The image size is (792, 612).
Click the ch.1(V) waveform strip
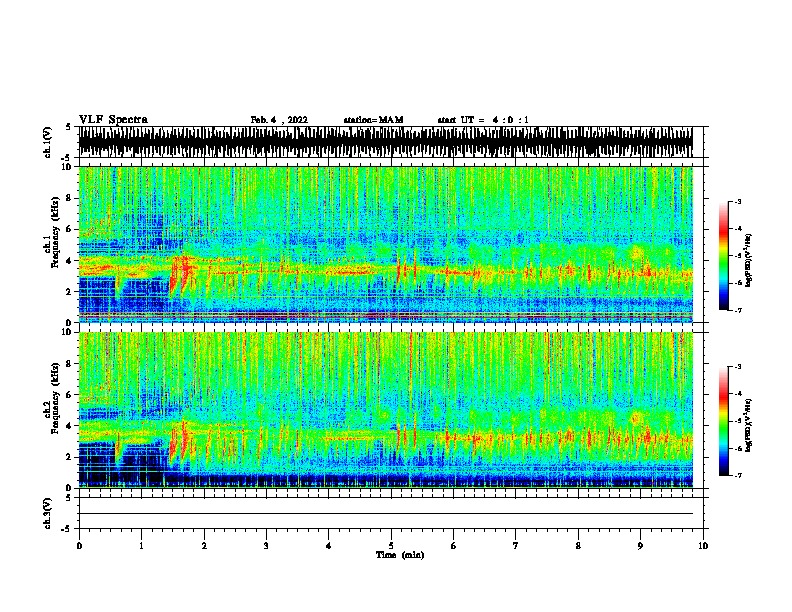pos(385,142)
